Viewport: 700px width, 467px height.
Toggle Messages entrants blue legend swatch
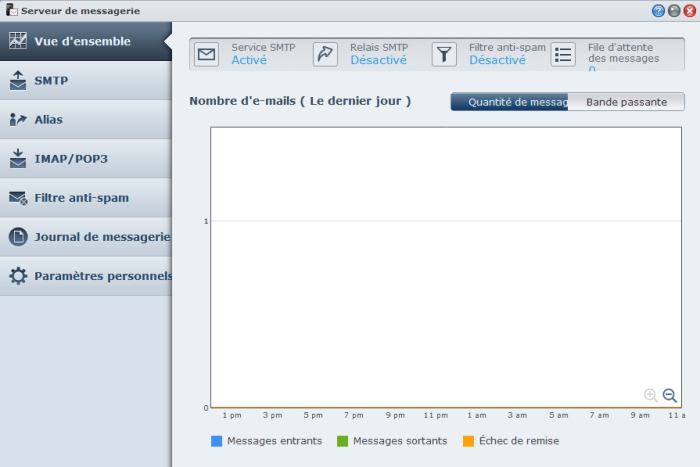[x=217, y=441]
